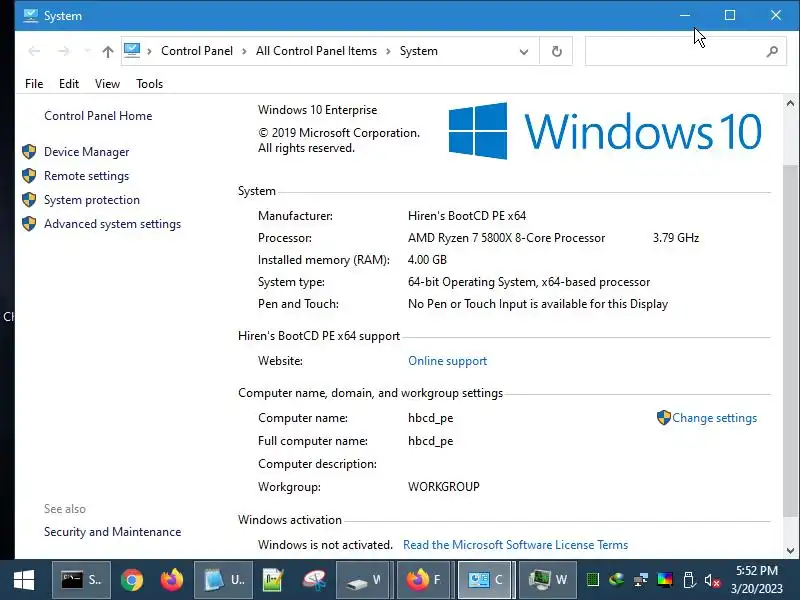Open the Tools menu
The height and width of the screenshot is (600, 800).
[x=149, y=84]
